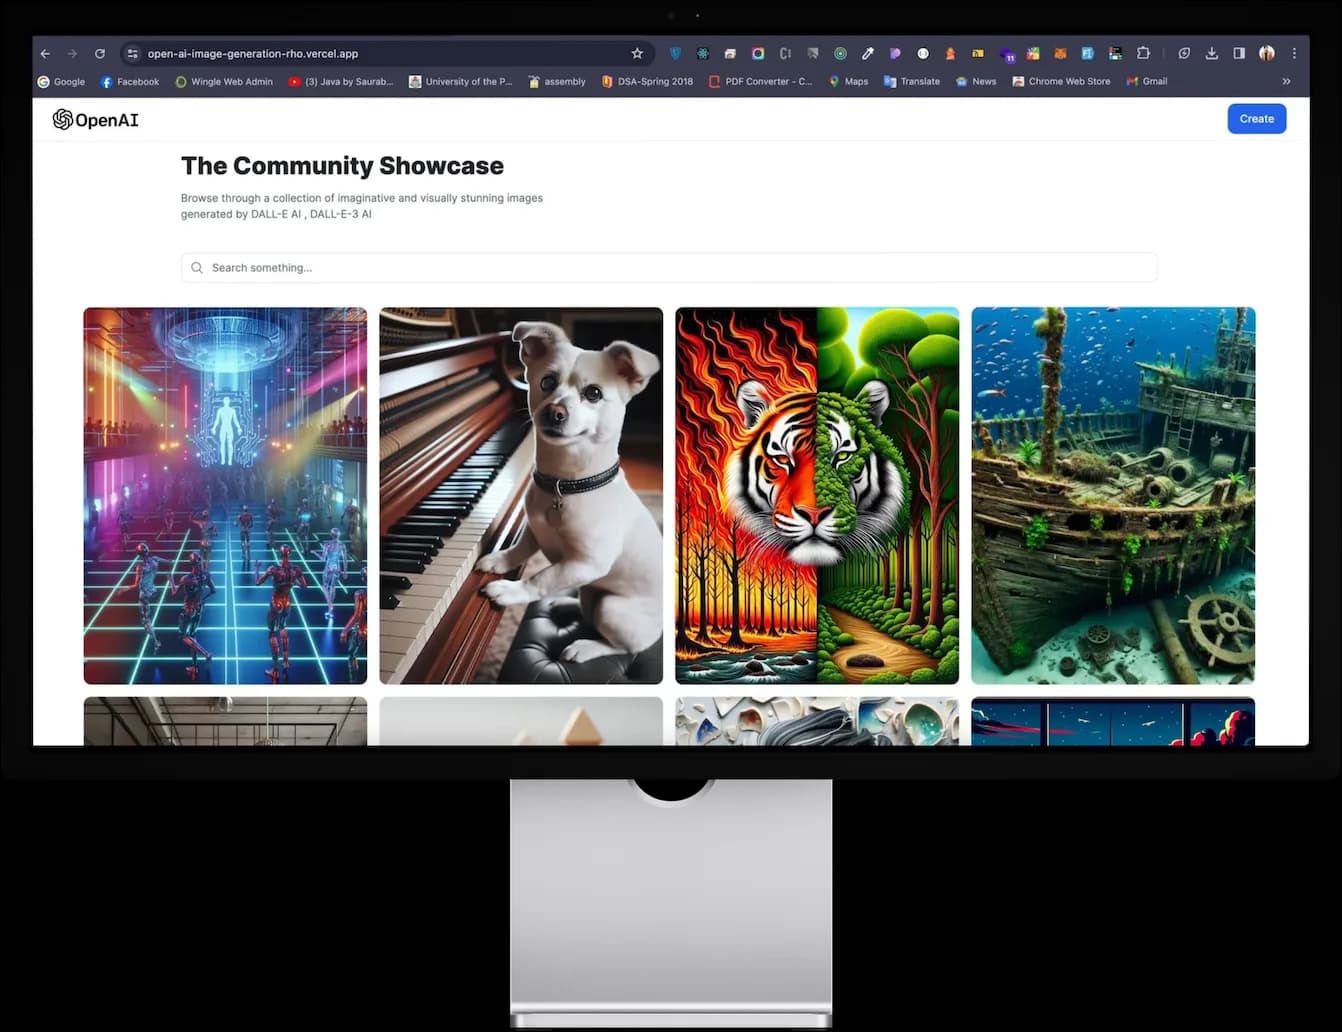Image resolution: width=1342 pixels, height=1032 pixels.
Task: Click the browser profile avatar
Action: [1267, 53]
